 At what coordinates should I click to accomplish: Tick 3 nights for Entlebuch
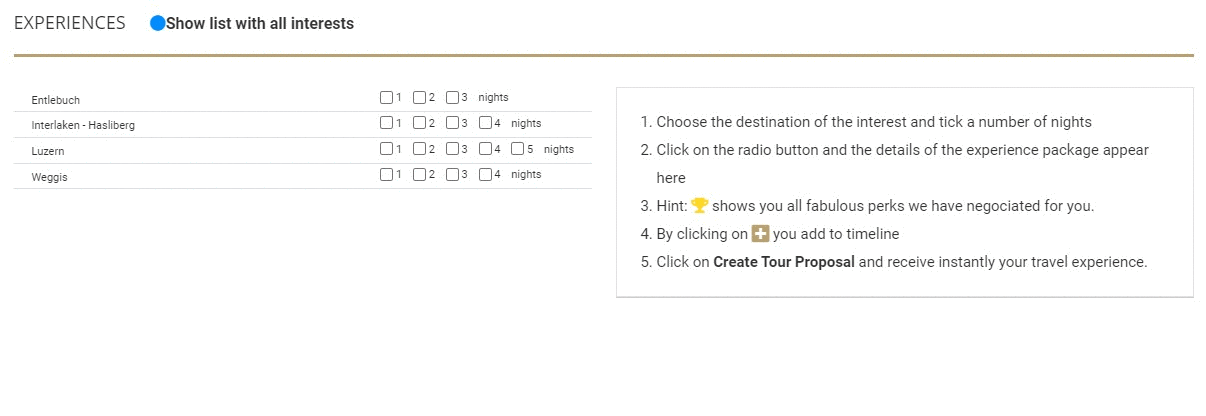pos(452,98)
